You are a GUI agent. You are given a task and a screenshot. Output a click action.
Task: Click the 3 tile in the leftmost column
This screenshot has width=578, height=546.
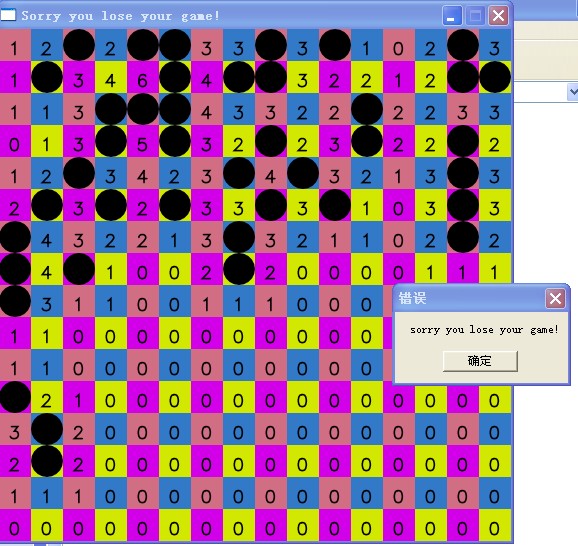15,429
